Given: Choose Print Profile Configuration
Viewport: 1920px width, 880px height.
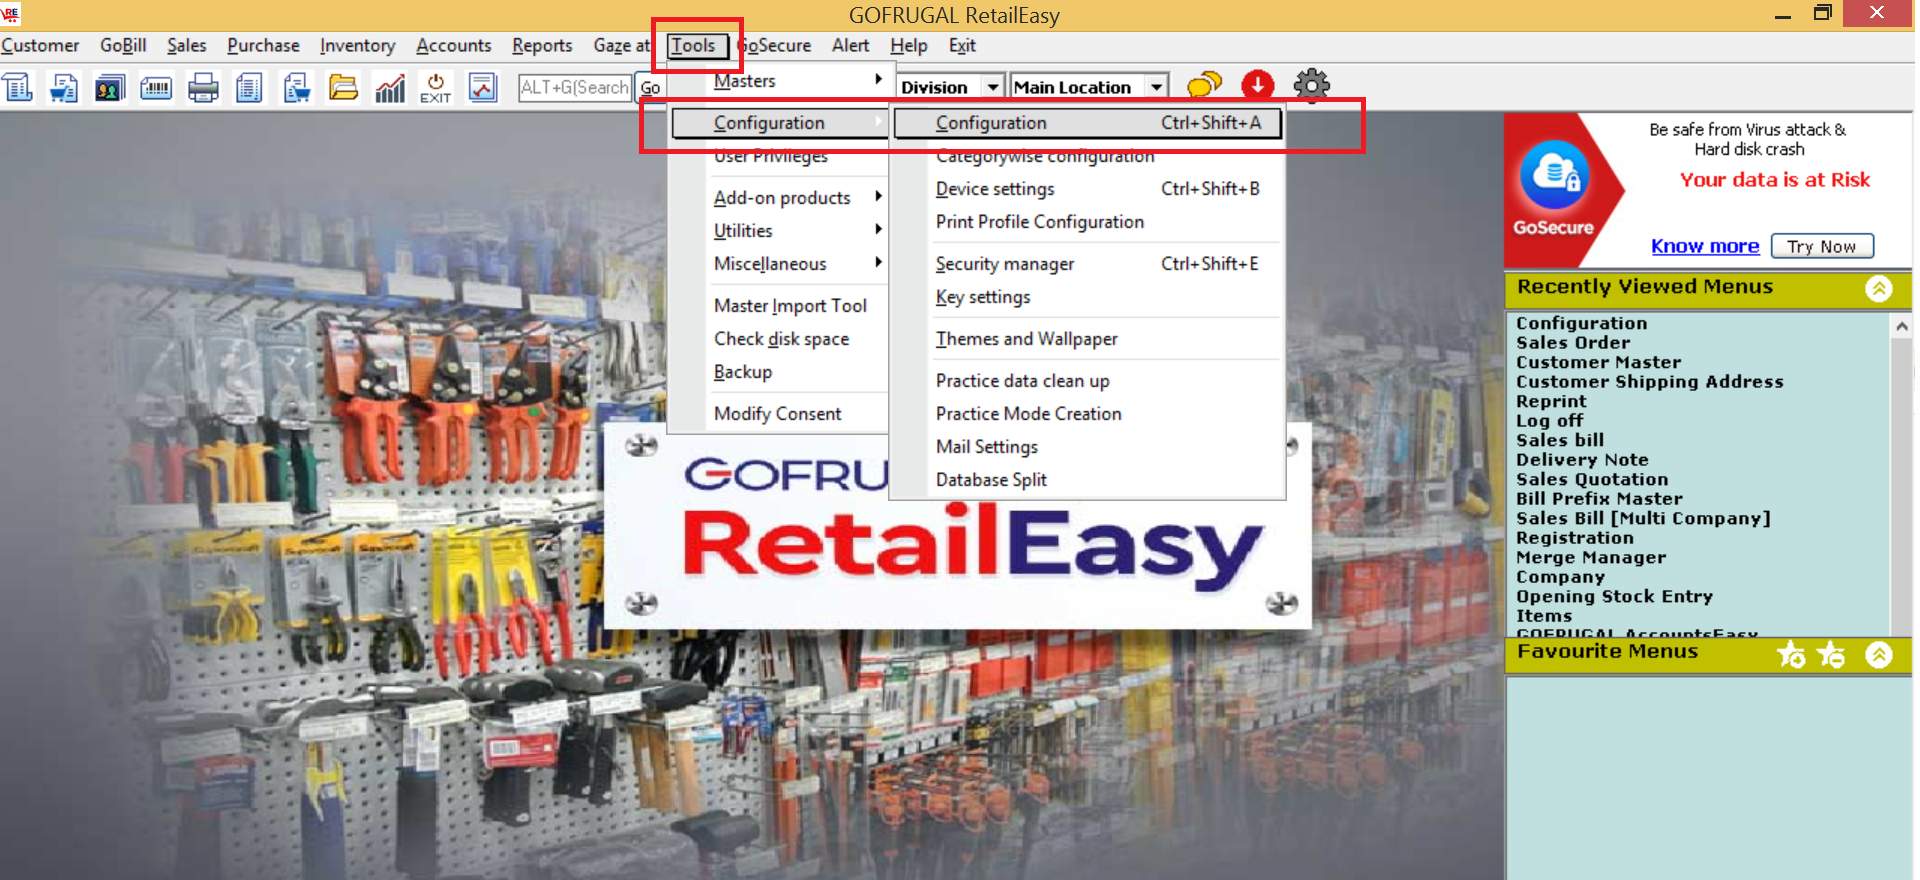Looking at the screenshot, I should point(1088,222).
